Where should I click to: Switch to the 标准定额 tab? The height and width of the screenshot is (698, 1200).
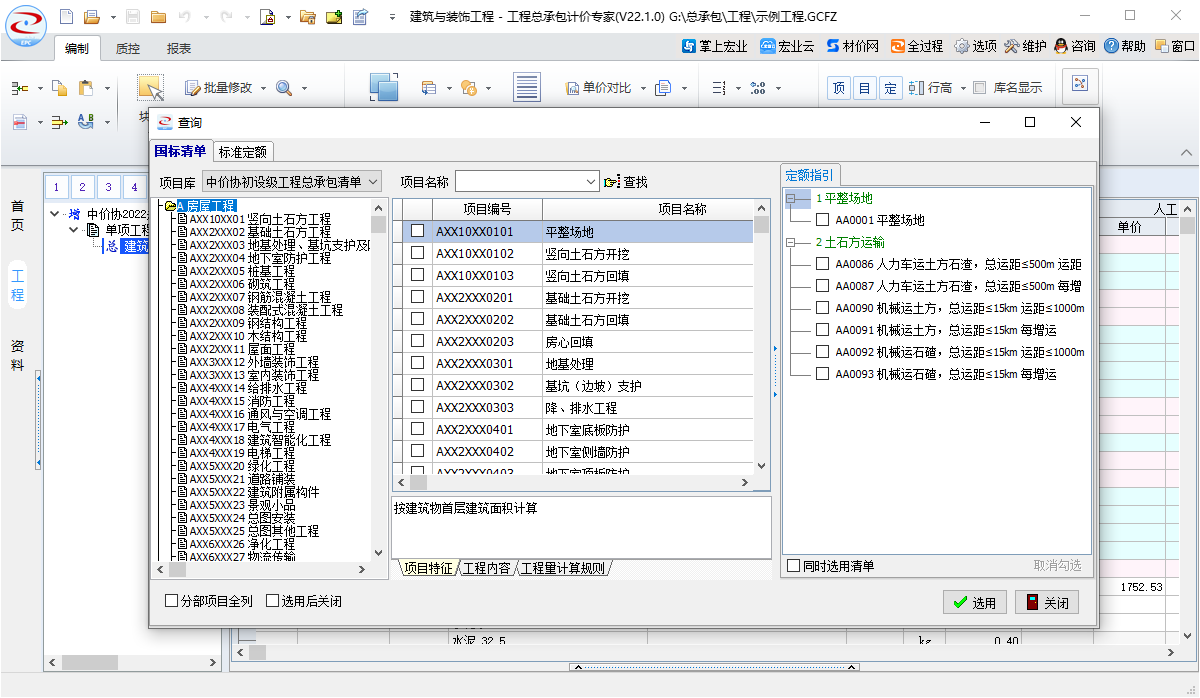(243, 152)
